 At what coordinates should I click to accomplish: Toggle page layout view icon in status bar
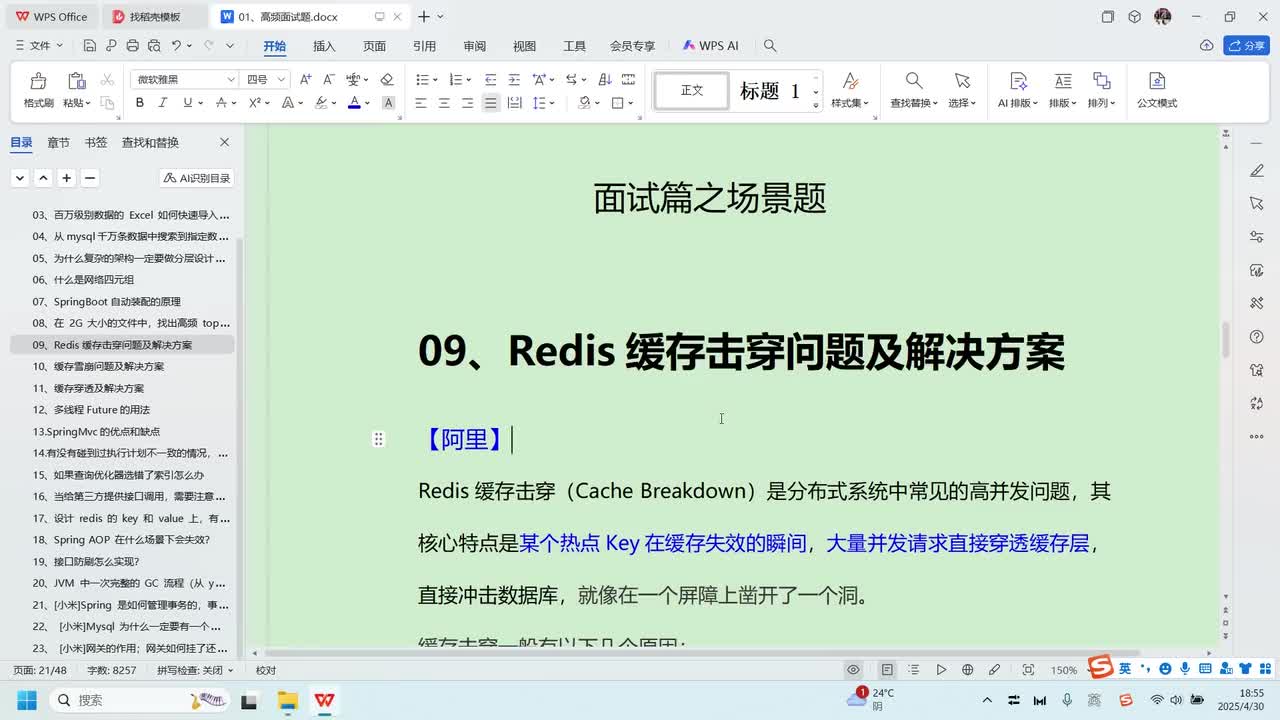[x=887, y=670]
